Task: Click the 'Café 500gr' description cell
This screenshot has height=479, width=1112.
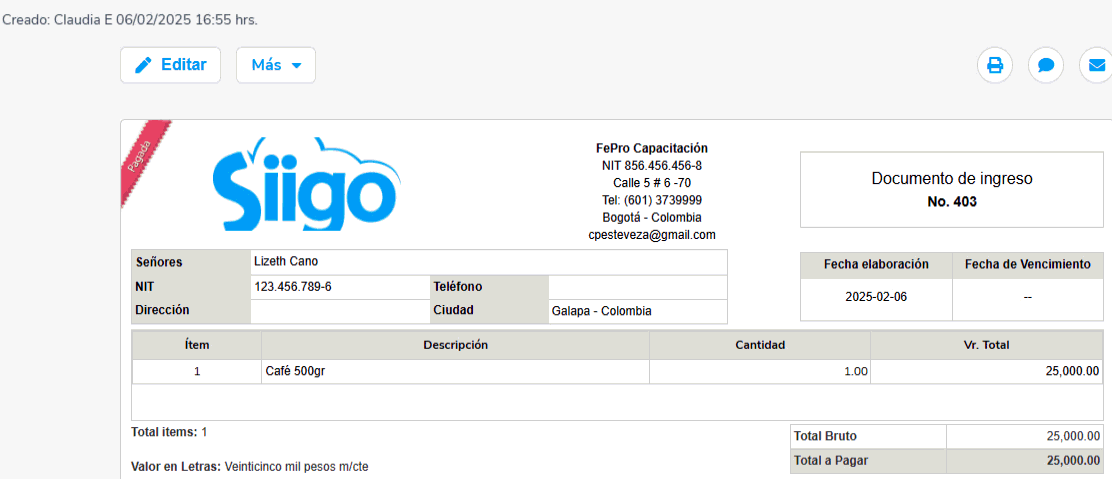Action: click(x=455, y=371)
